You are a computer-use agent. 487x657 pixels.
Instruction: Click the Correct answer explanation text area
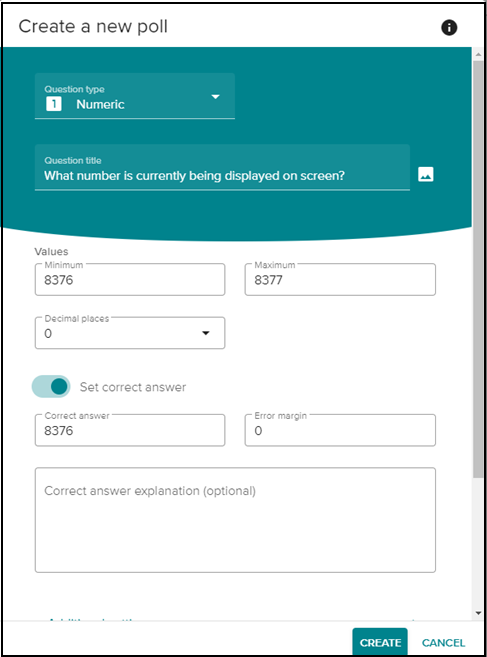[235, 520]
